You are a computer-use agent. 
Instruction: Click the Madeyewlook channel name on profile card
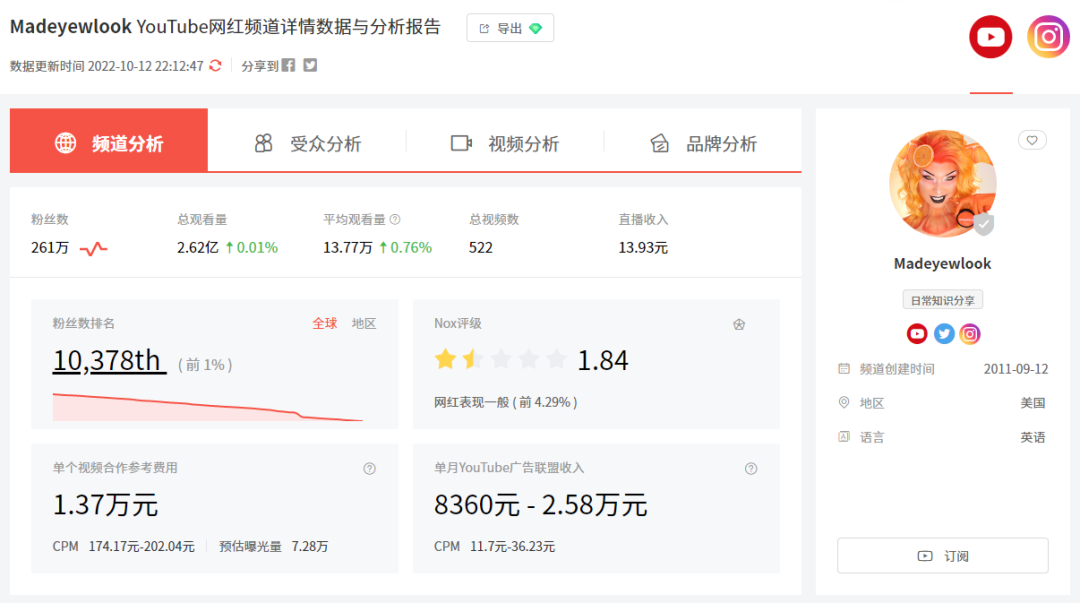(x=942, y=263)
